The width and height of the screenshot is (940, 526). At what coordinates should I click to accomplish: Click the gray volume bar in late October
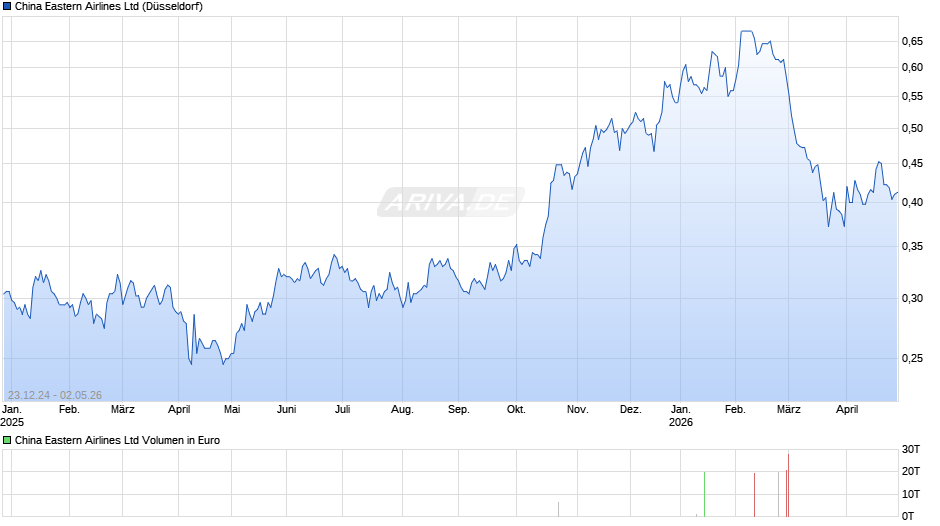click(x=558, y=509)
